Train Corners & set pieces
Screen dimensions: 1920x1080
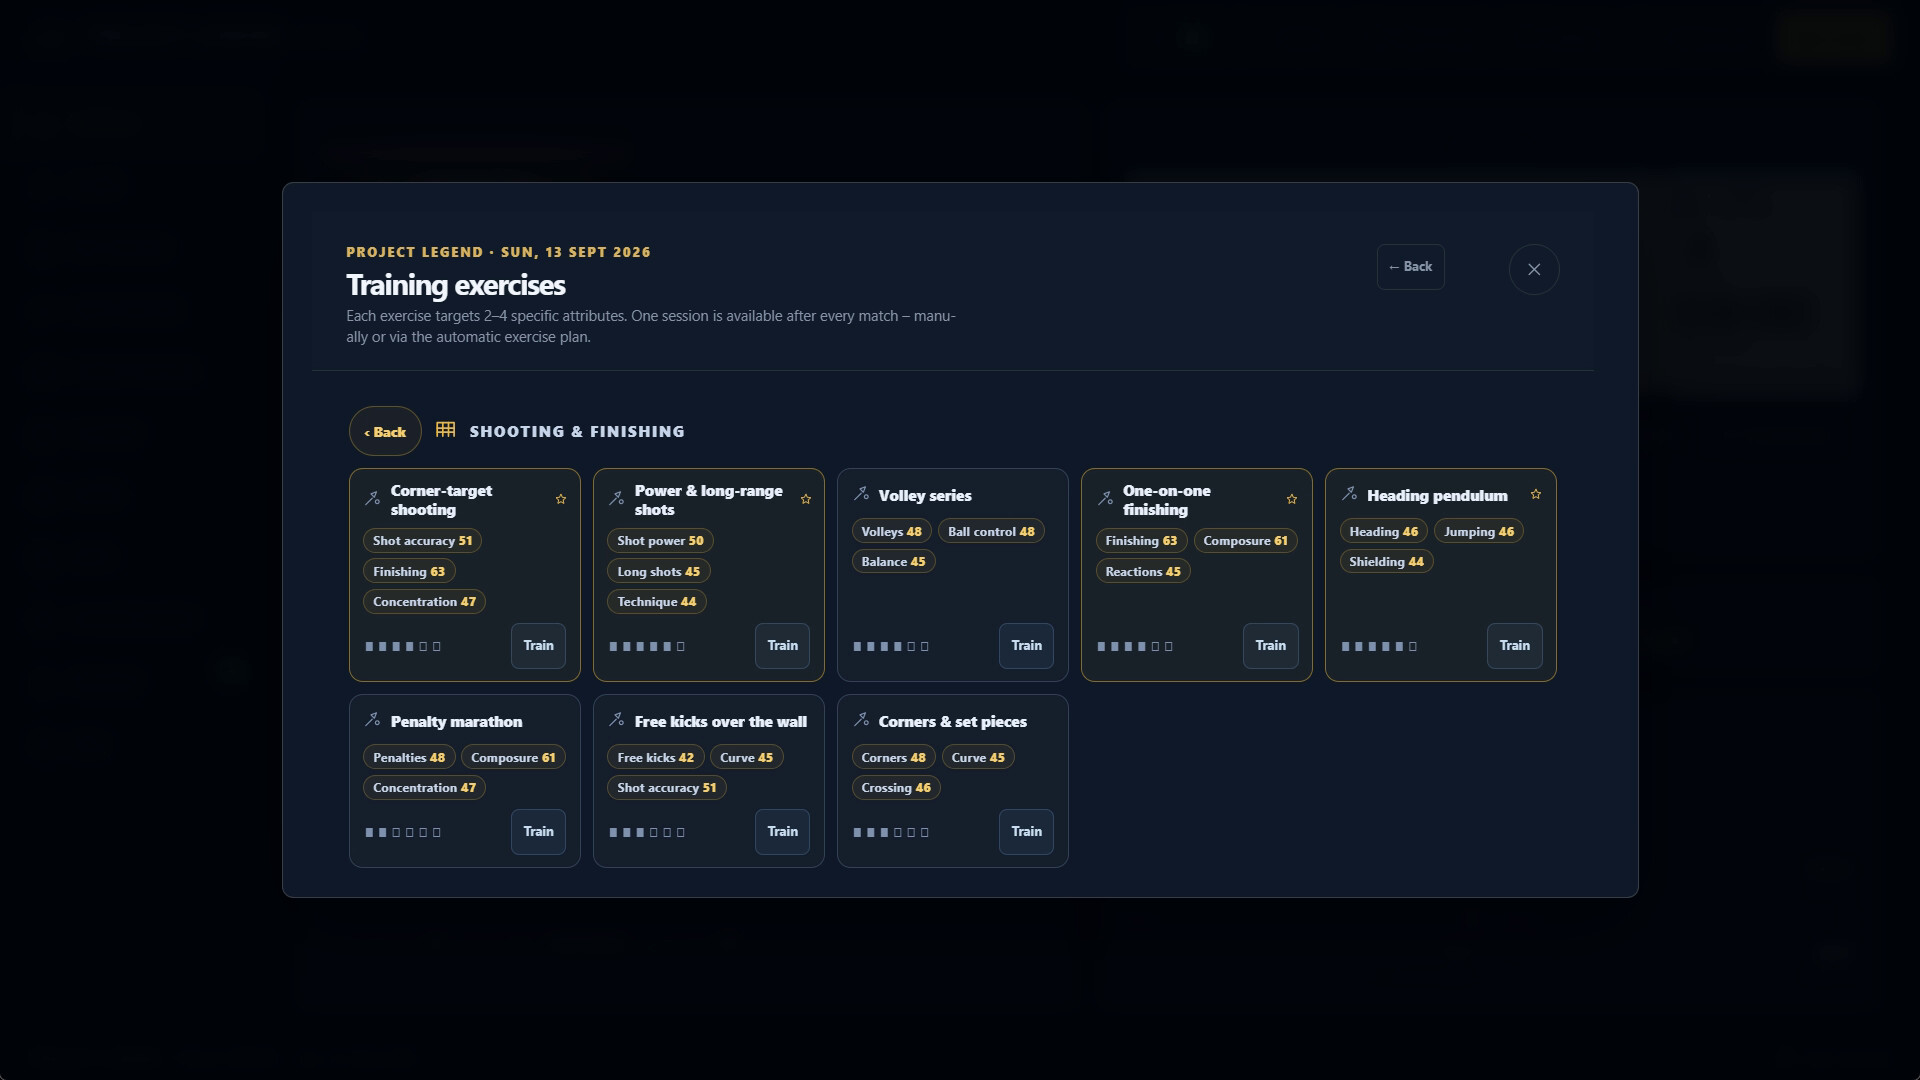point(1026,832)
